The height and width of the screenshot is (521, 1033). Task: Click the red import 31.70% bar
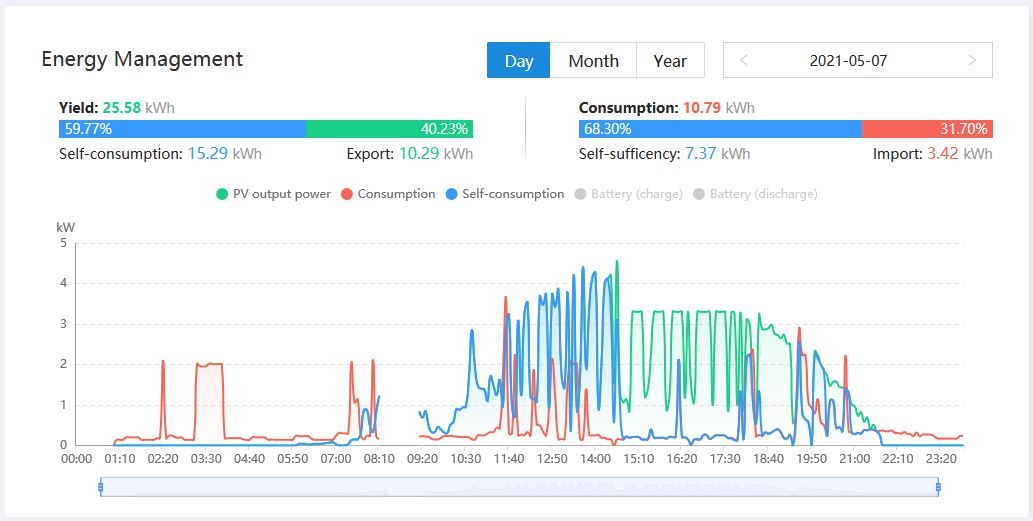coord(926,129)
